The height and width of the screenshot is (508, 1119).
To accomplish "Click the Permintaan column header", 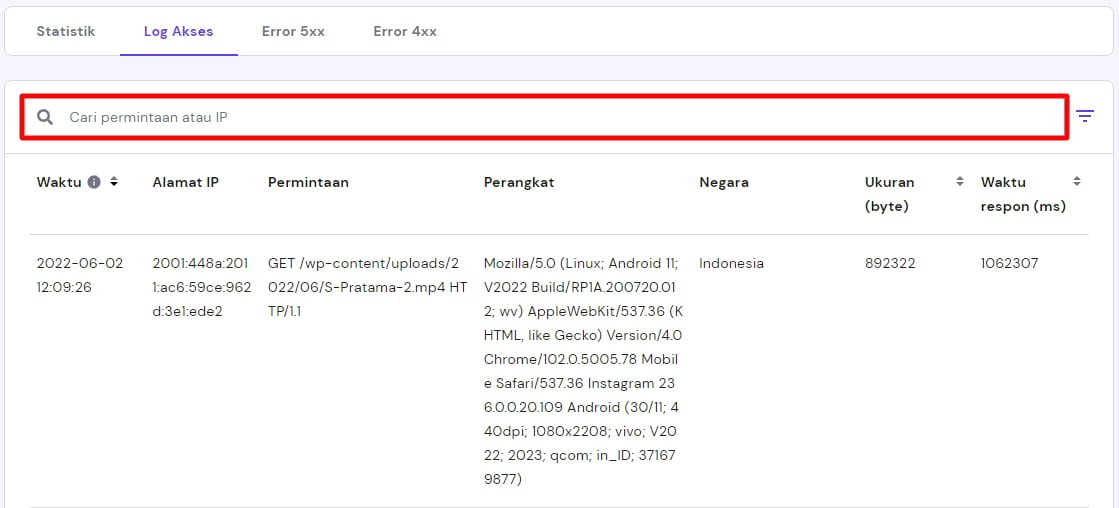I will (308, 182).
